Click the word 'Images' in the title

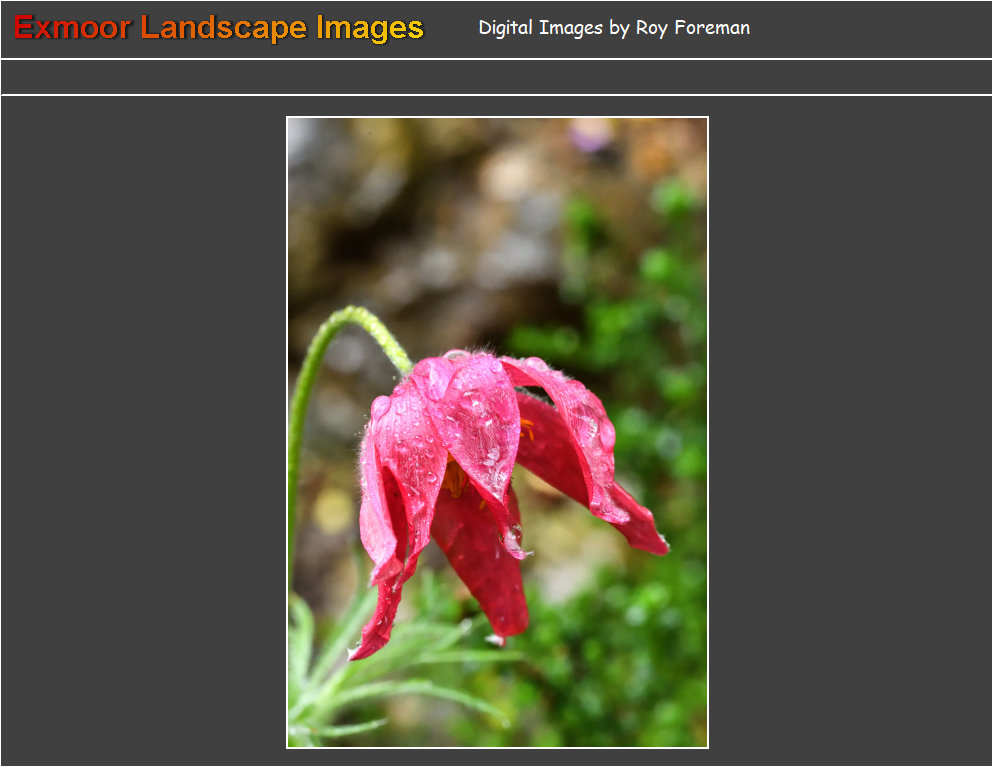370,28
